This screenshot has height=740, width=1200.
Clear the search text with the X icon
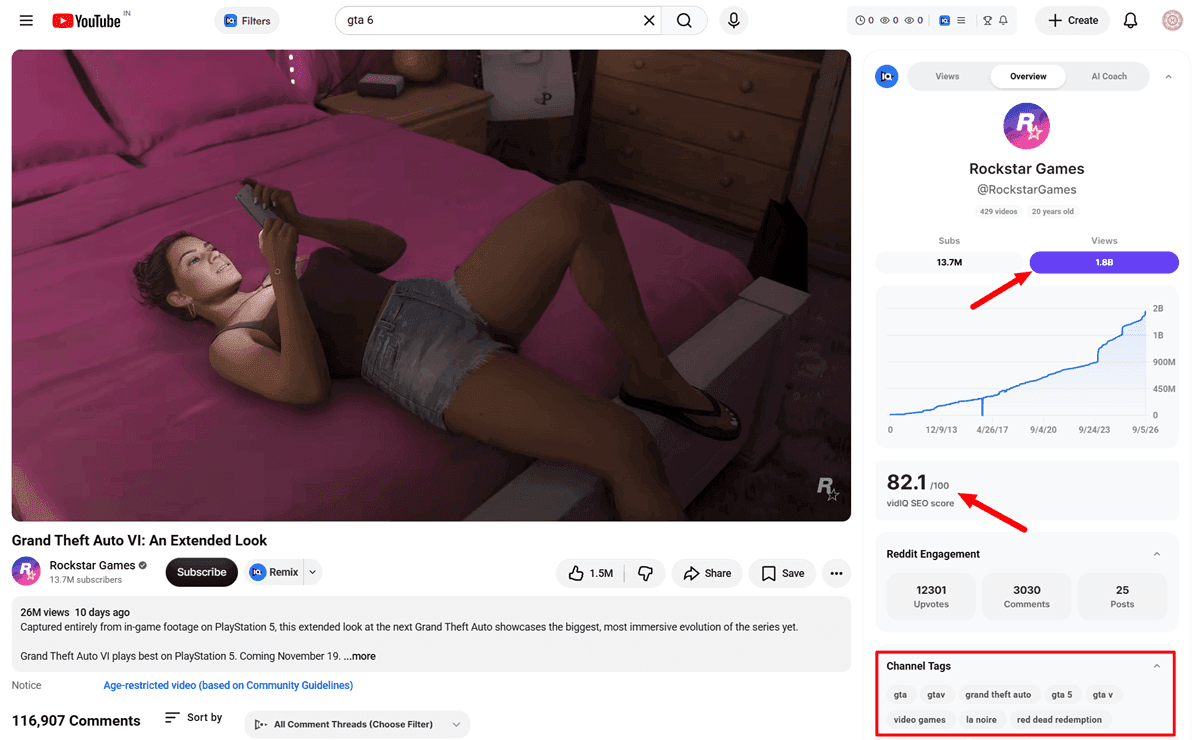tap(649, 20)
